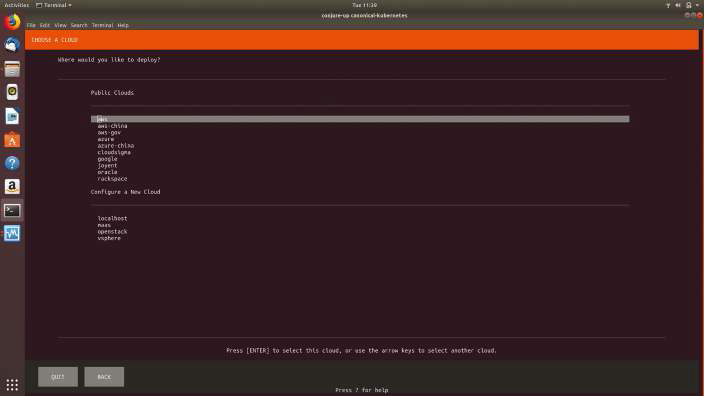
Task: Click Configure a New Cloud heading
Action: click(x=125, y=192)
